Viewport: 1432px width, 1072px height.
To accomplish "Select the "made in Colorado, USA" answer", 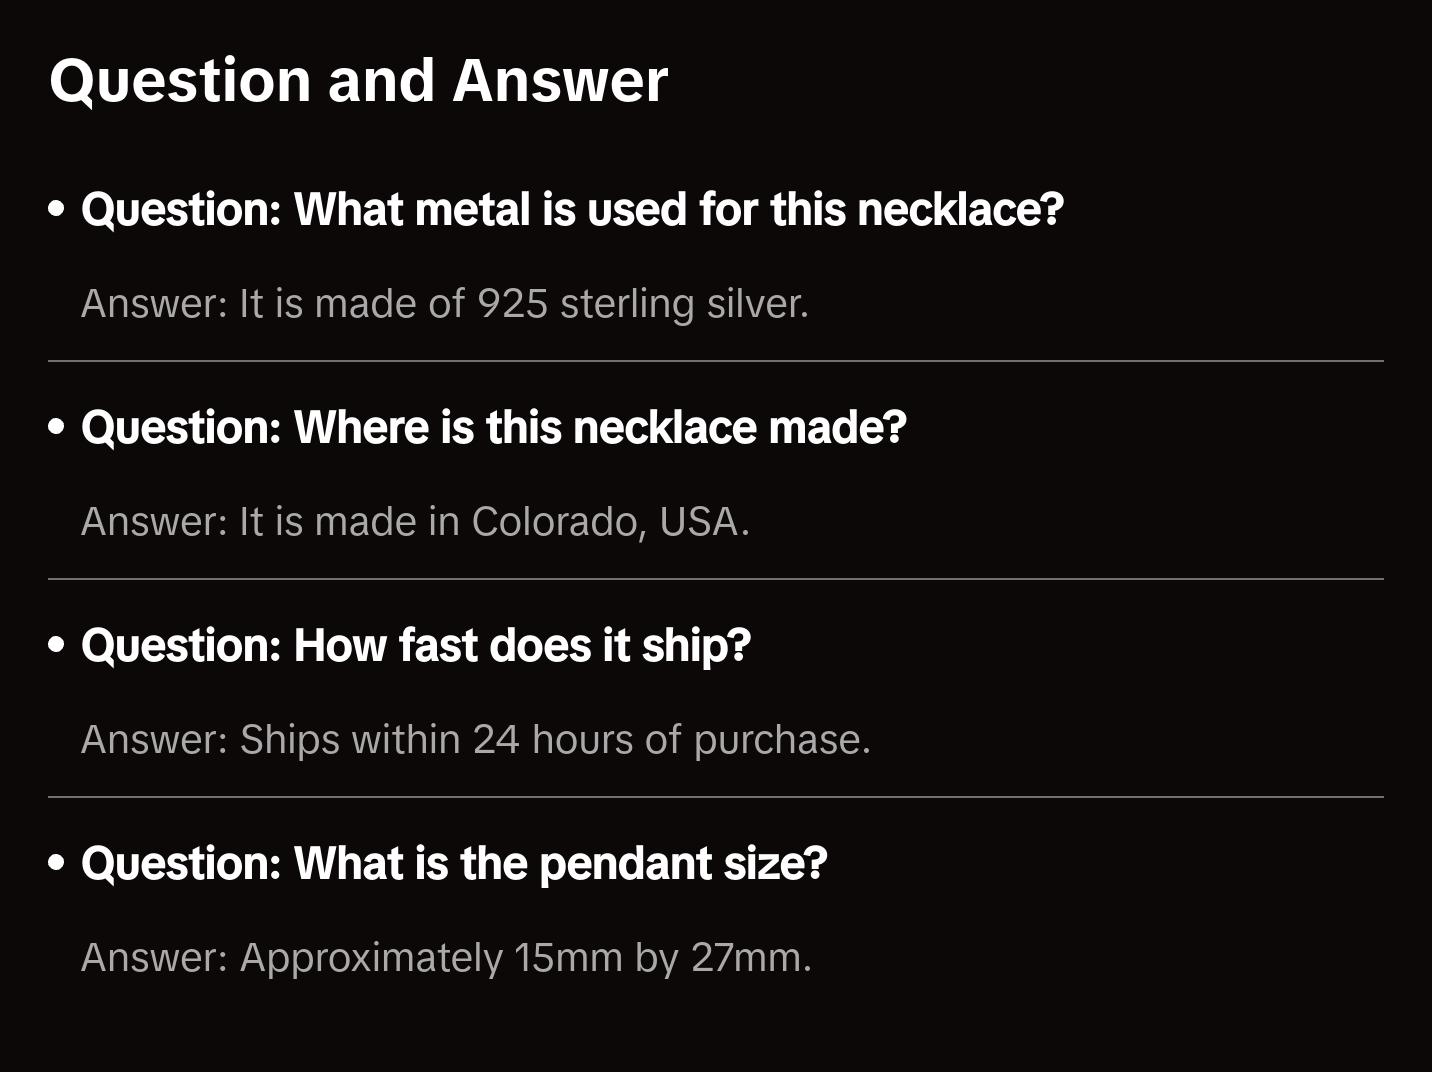I will click(x=415, y=522).
